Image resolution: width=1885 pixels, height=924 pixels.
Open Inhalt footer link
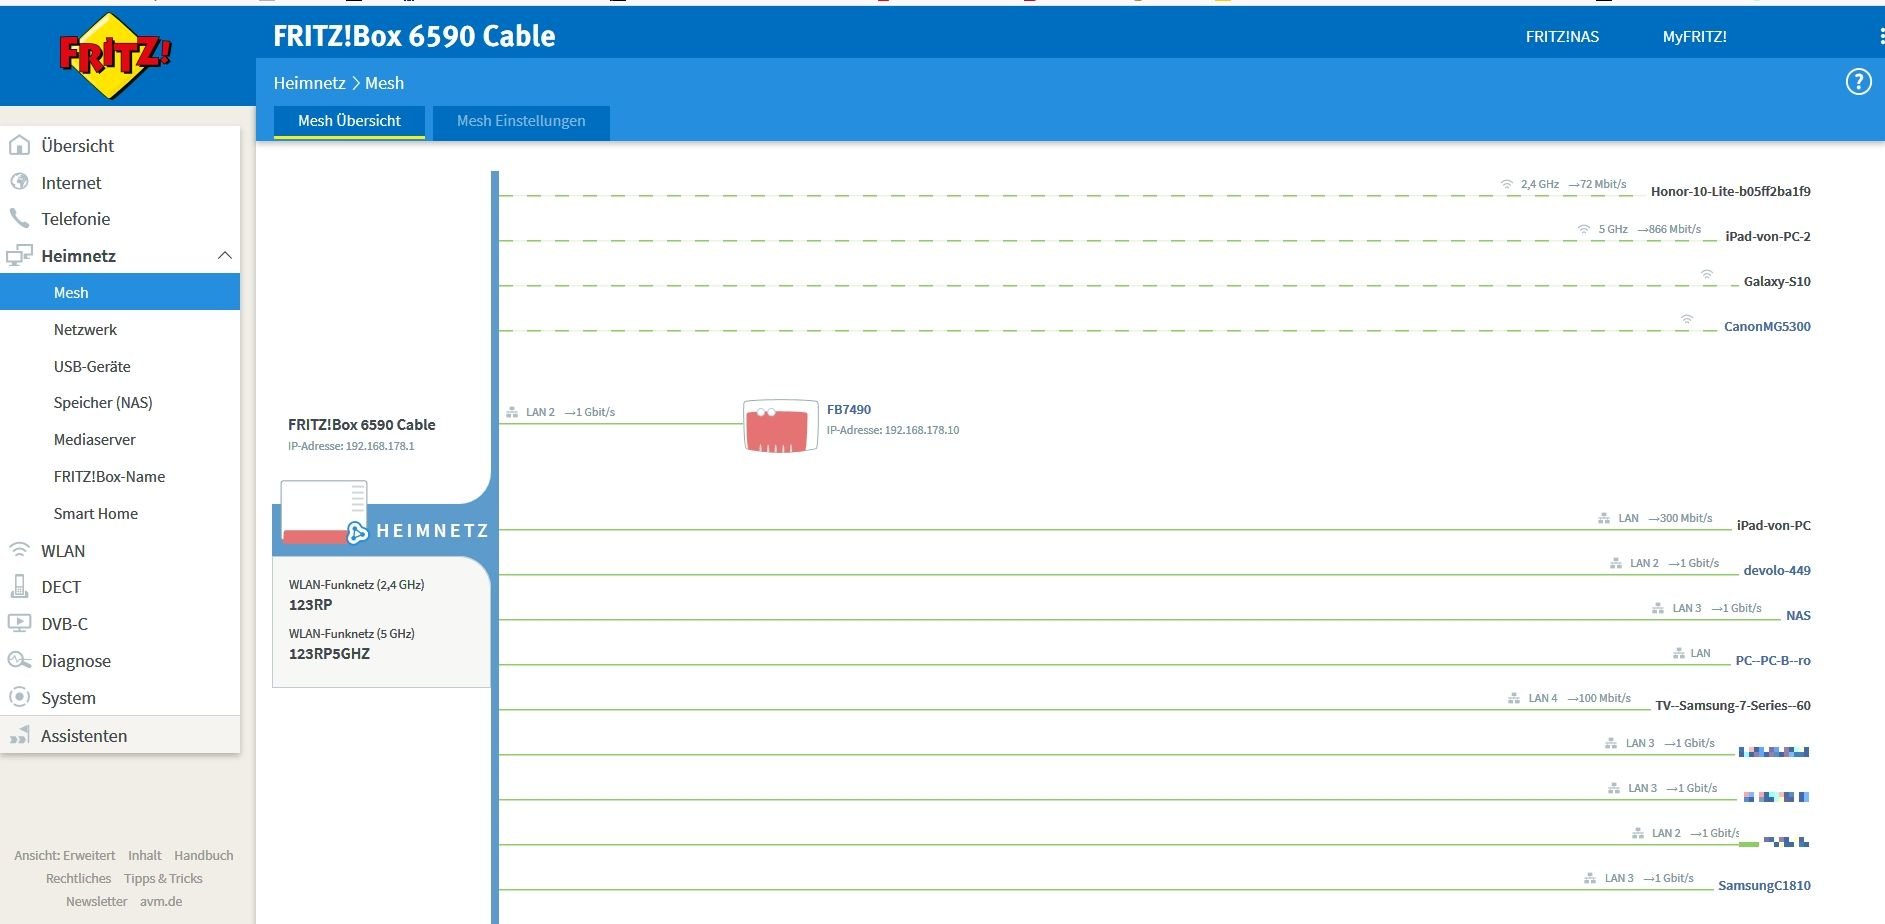coord(144,855)
